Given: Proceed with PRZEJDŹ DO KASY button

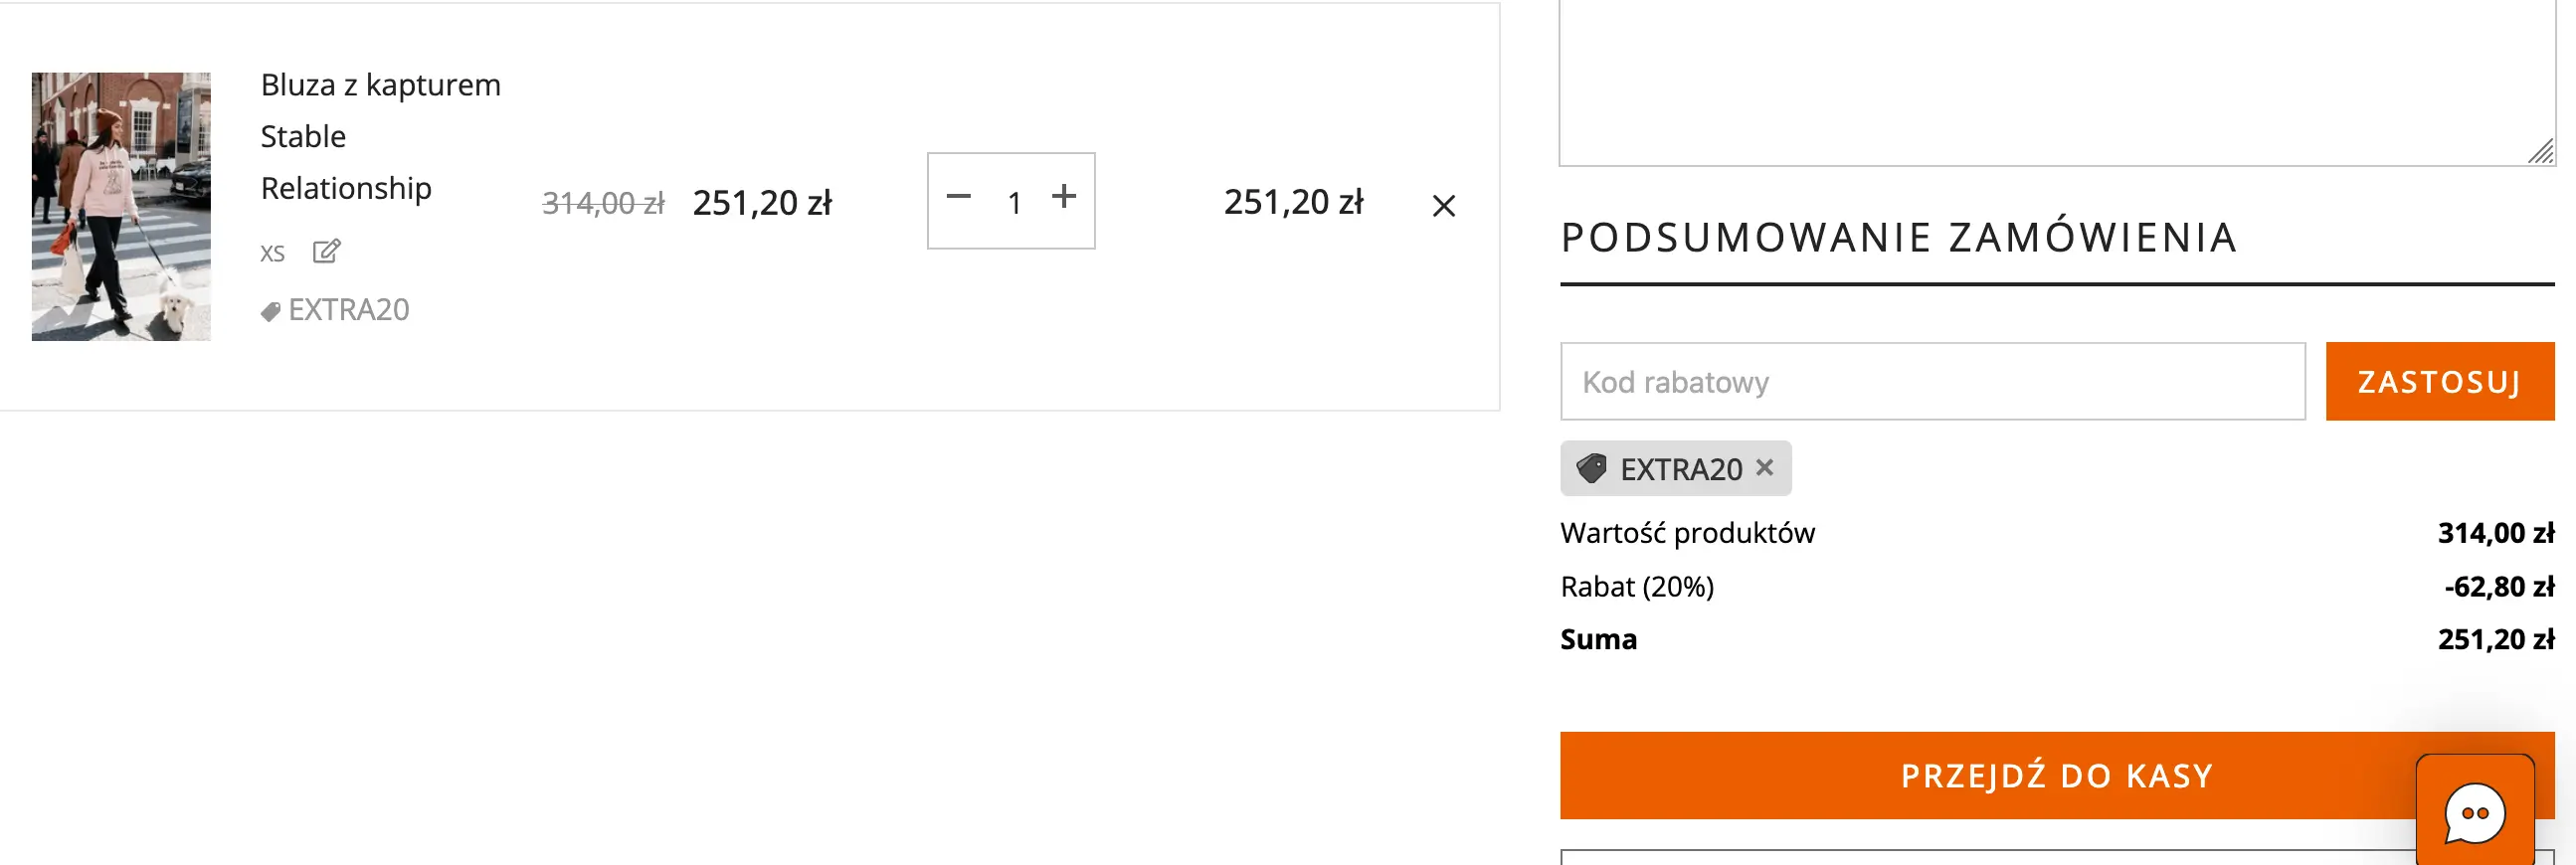Looking at the screenshot, I should (x=2056, y=775).
